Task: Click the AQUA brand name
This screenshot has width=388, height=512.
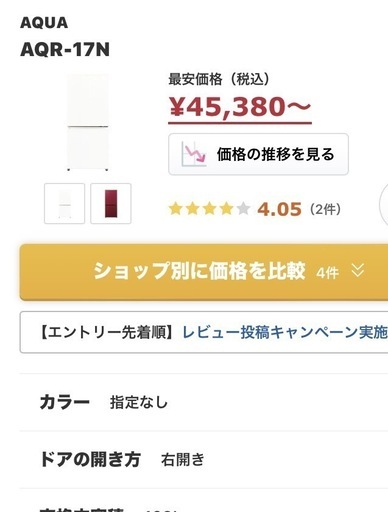Action: (44, 23)
